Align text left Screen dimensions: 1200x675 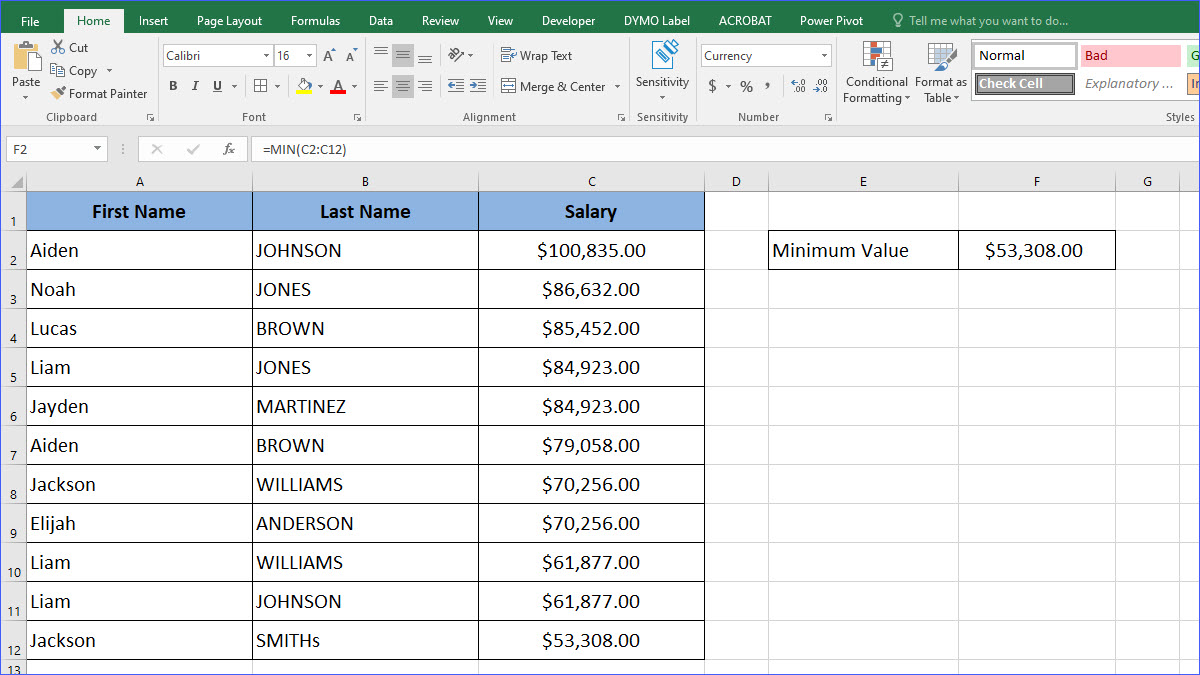tap(381, 87)
